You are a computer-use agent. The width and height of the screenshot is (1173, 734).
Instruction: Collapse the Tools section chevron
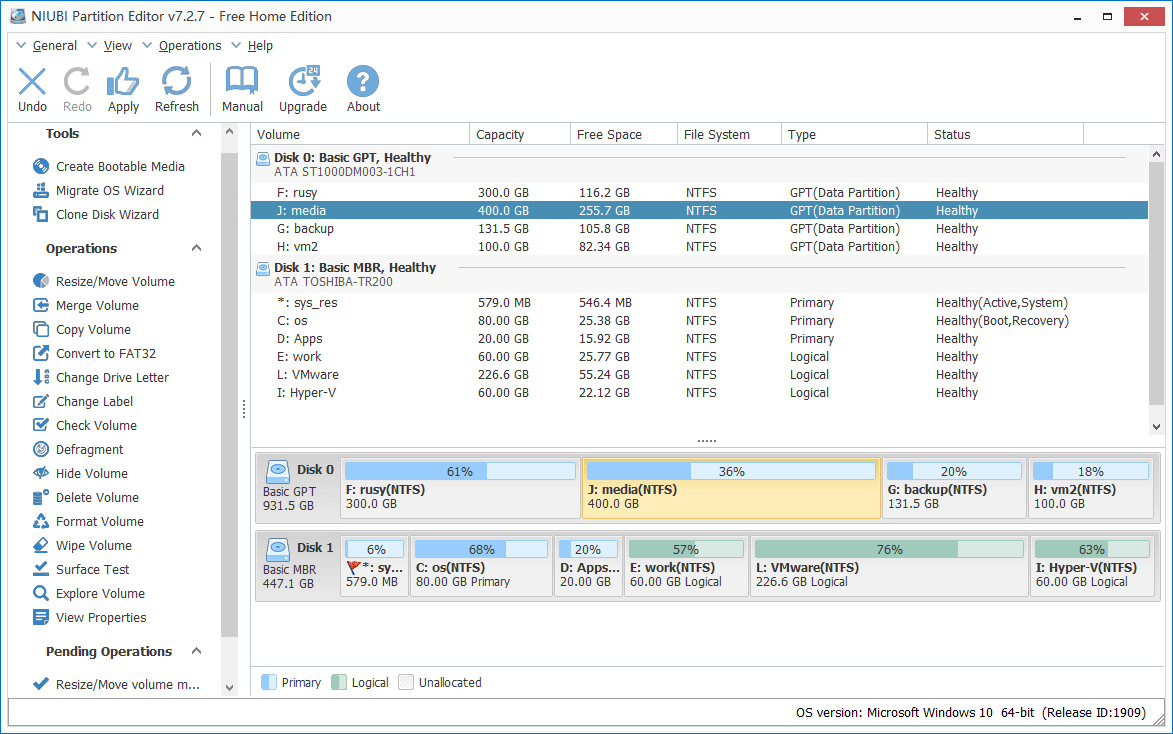(196, 134)
